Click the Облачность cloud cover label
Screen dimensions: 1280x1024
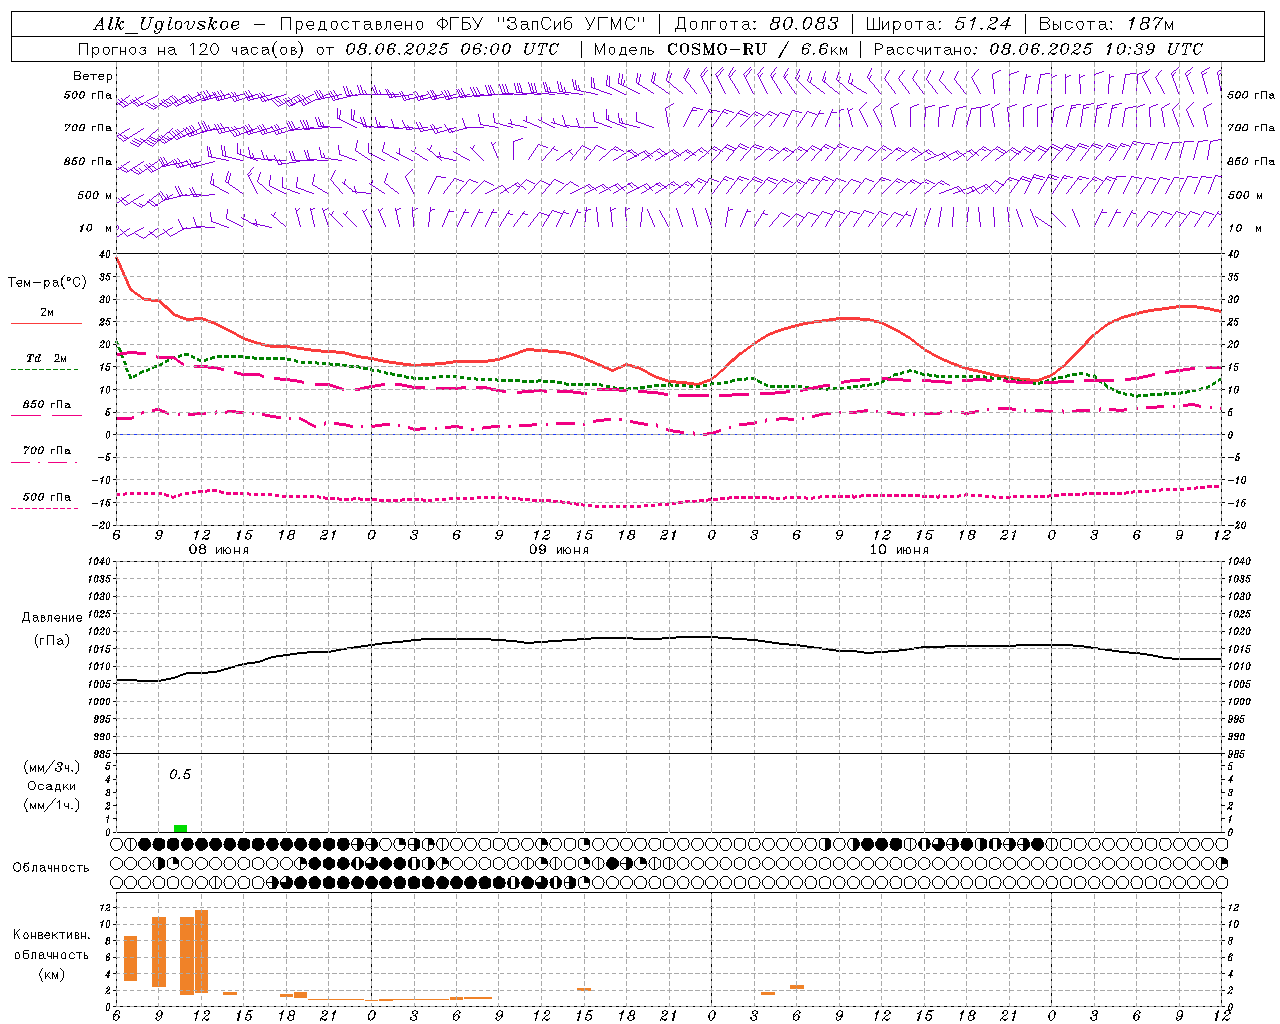[x=51, y=868]
